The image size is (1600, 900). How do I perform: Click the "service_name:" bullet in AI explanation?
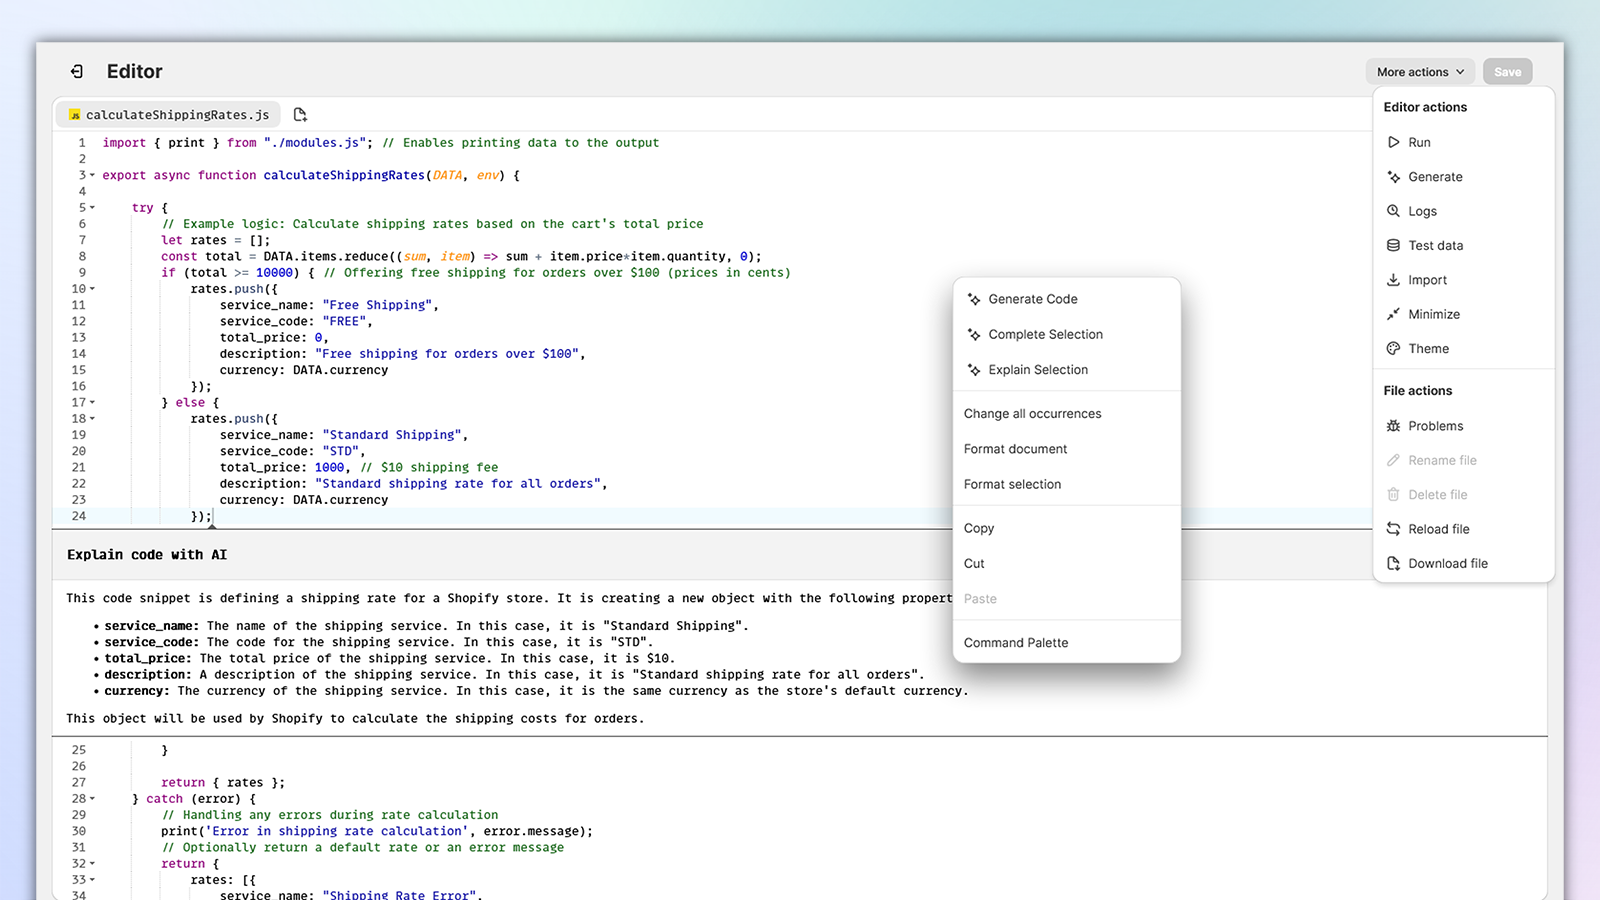click(152, 626)
